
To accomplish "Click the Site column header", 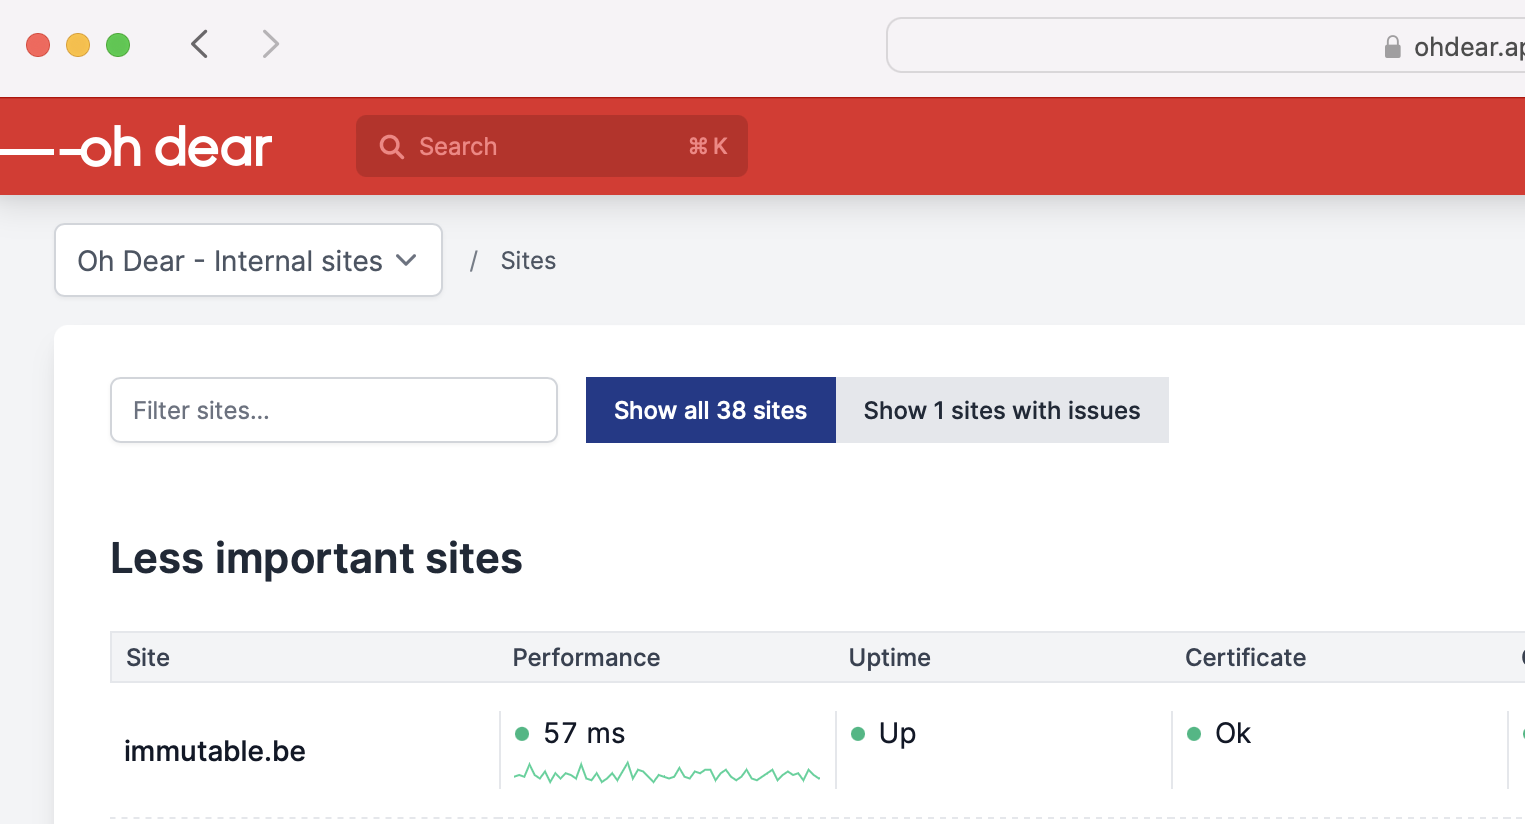I will [148, 657].
